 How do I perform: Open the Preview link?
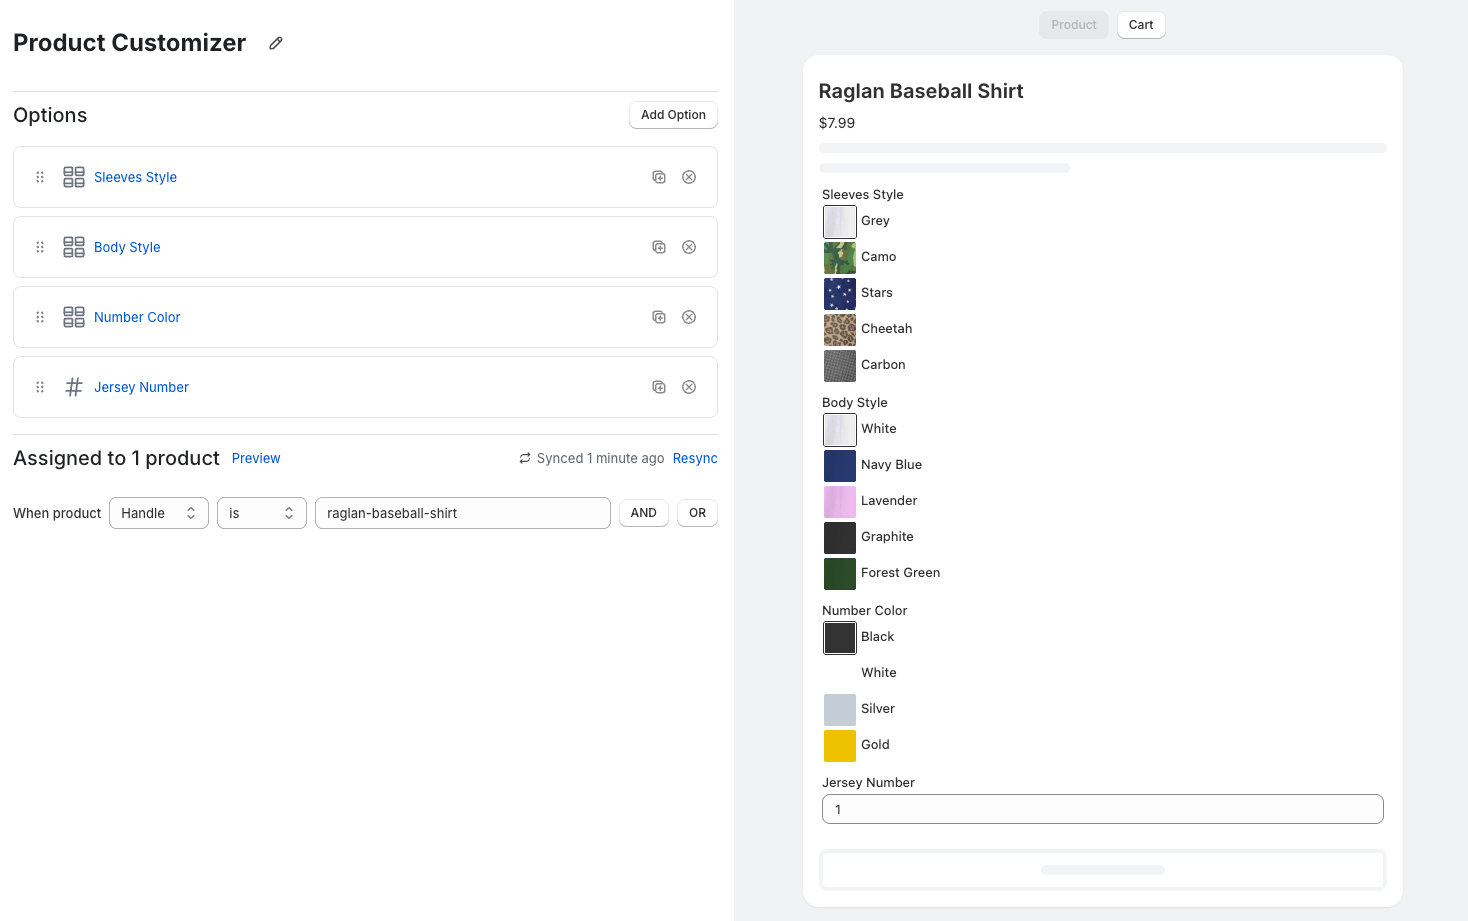(x=256, y=458)
